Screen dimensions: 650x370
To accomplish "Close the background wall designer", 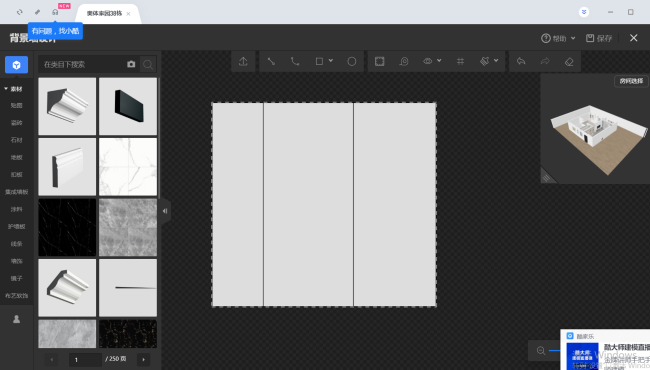I will (x=633, y=38).
